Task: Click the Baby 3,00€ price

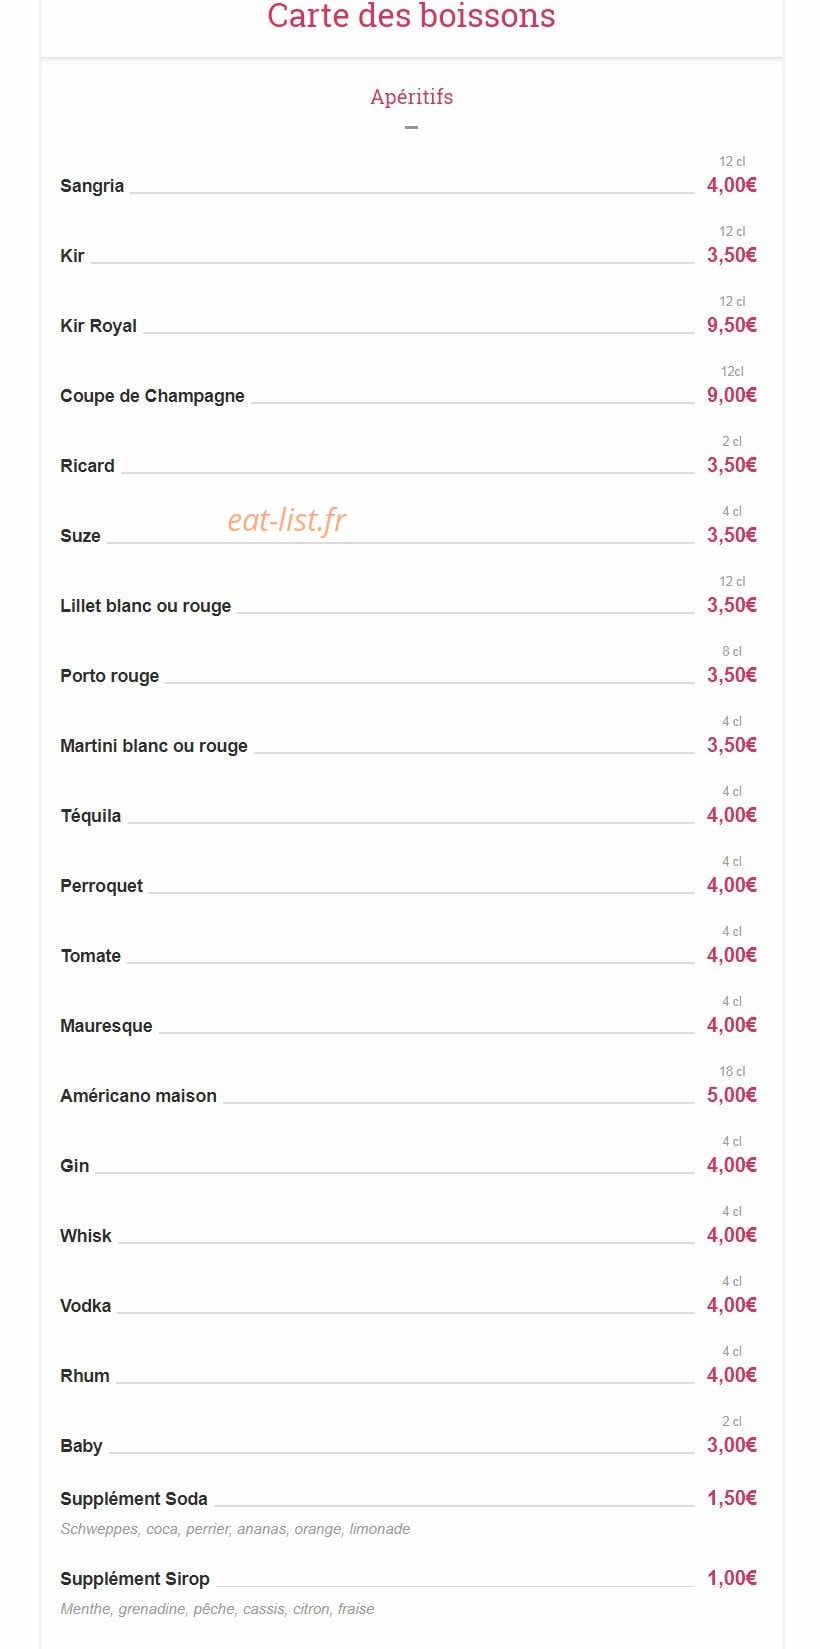Action: pyautogui.click(x=732, y=1445)
